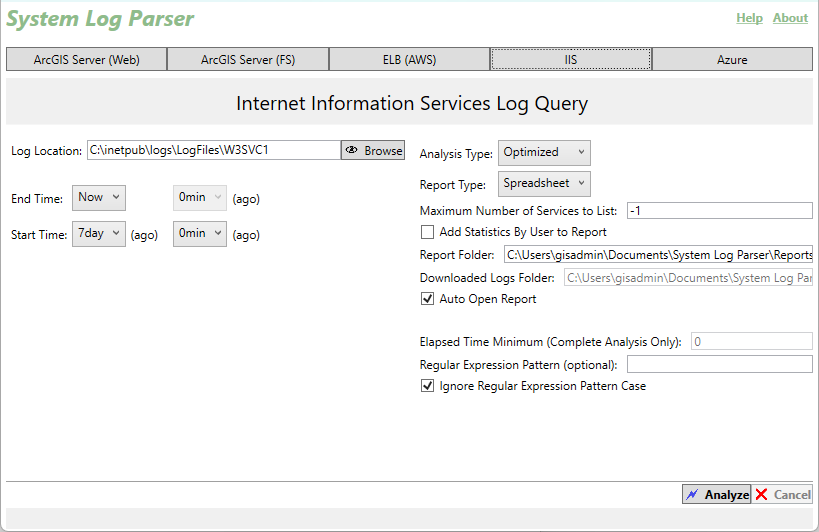The width and height of the screenshot is (819, 532).
Task: Click into the Report Folder path field
Action: coord(658,255)
